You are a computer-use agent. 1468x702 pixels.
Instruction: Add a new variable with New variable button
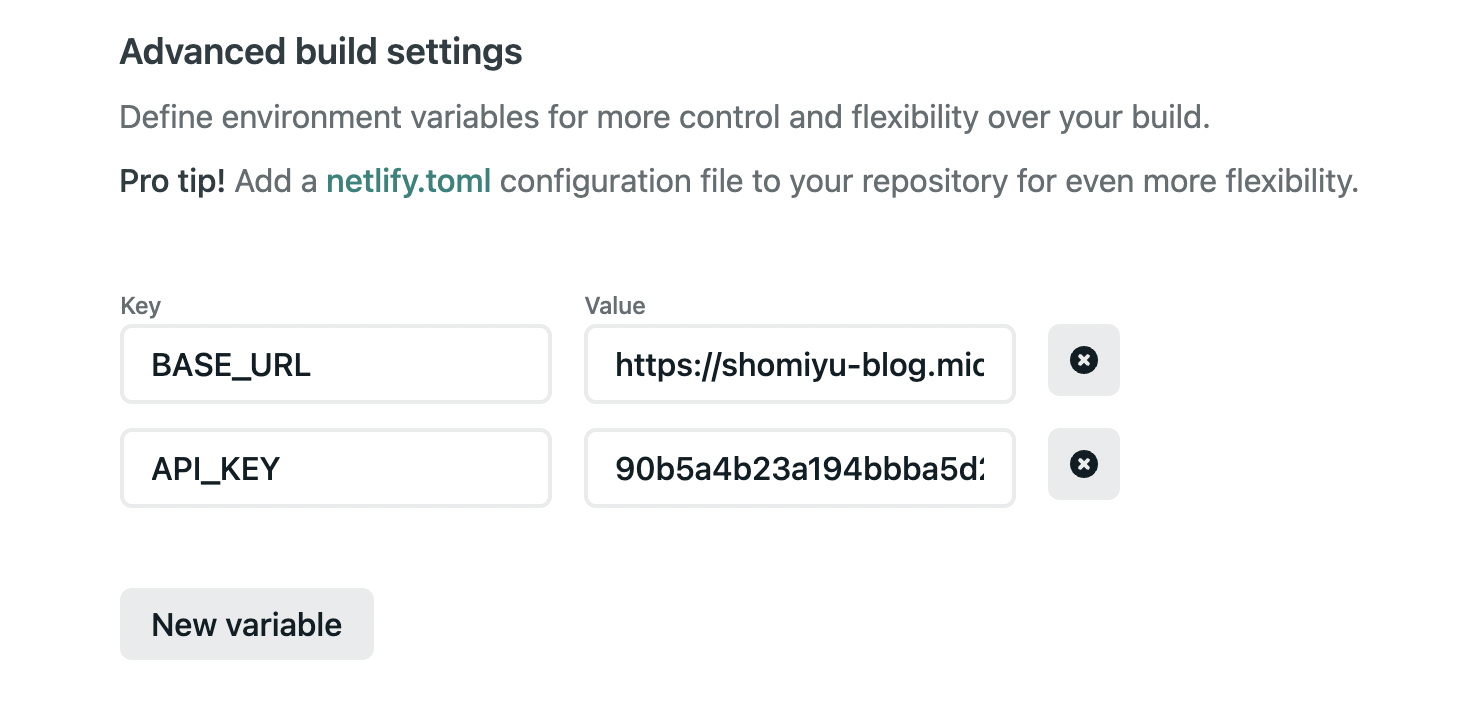(x=246, y=624)
